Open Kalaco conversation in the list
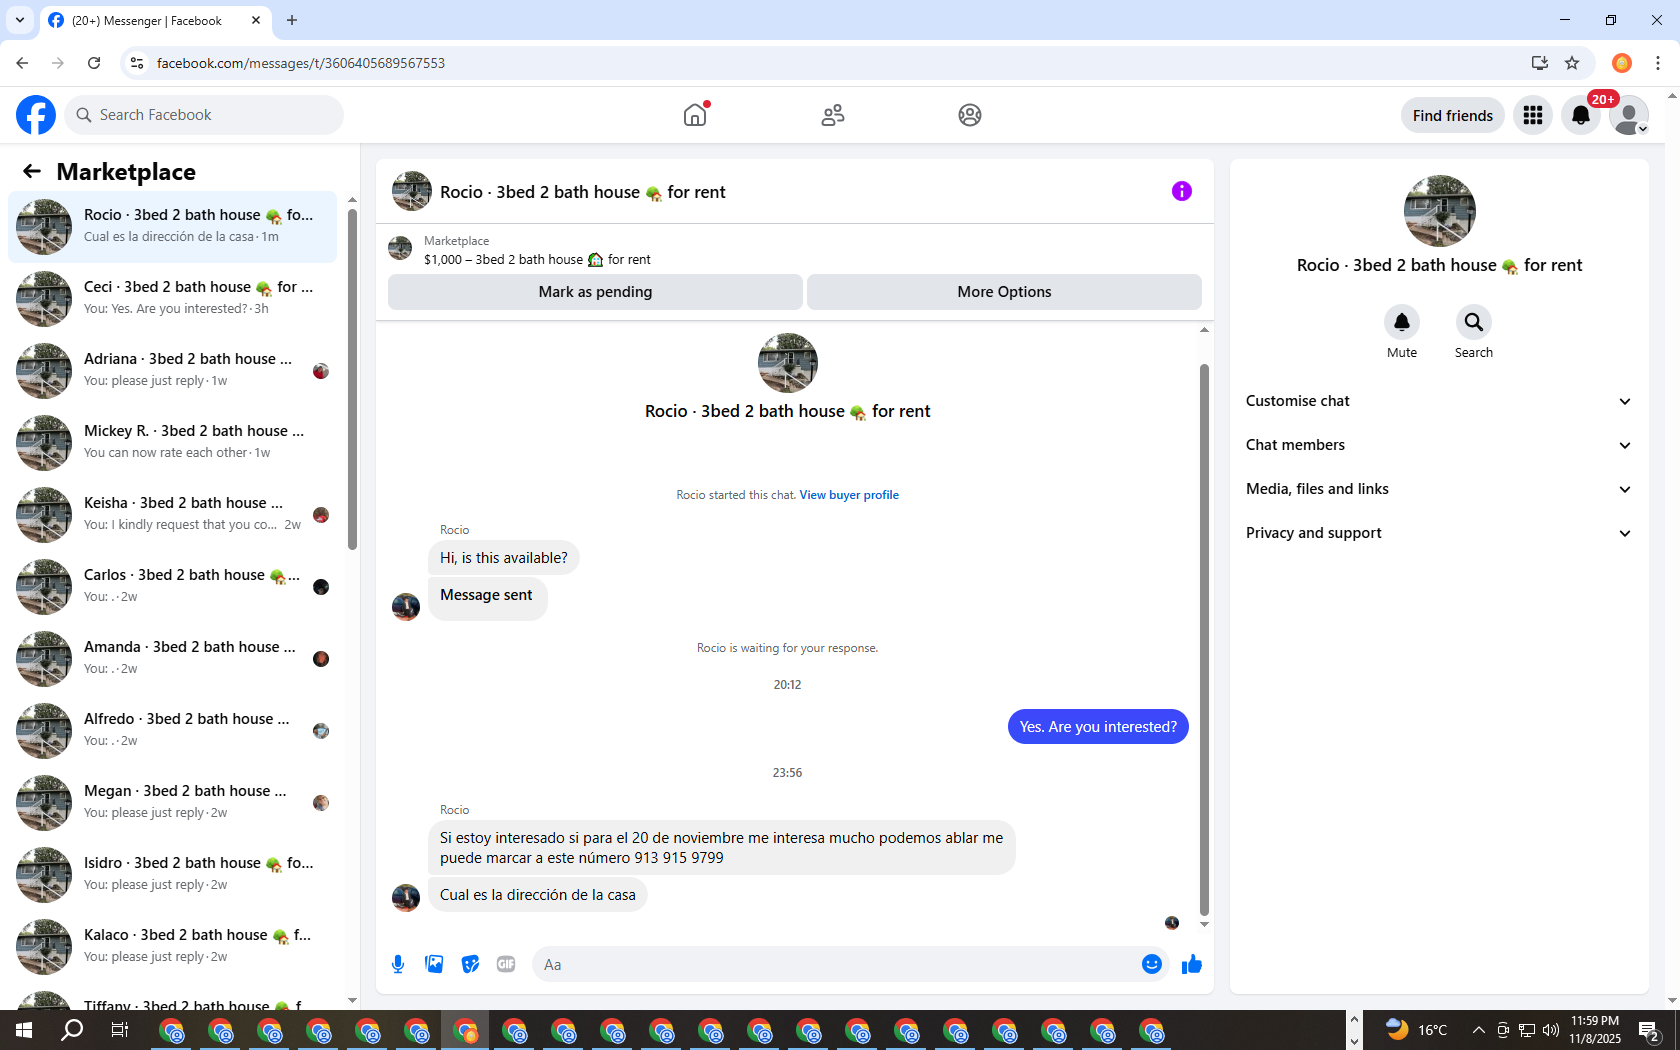This screenshot has height=1050, width=1680. (x=172, y=947)
